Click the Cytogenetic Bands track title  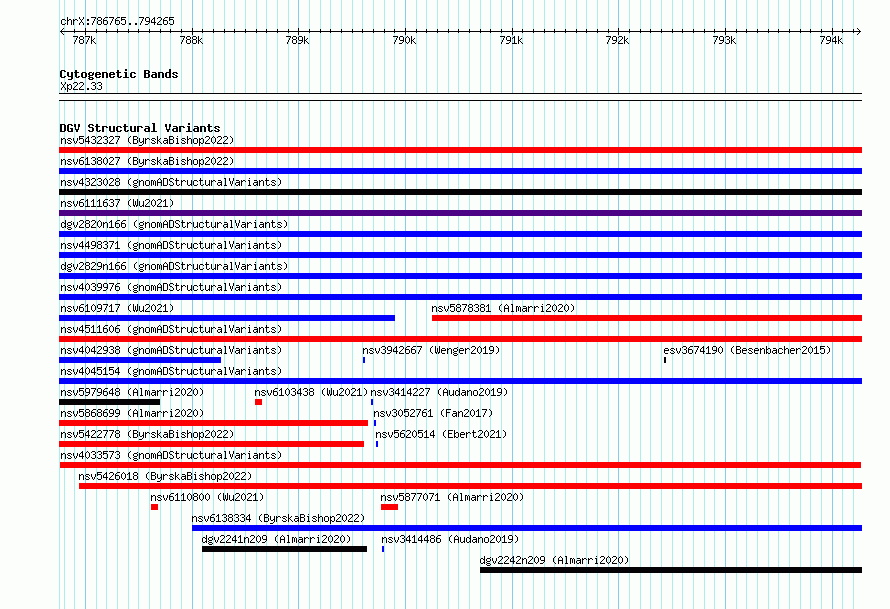119,74
